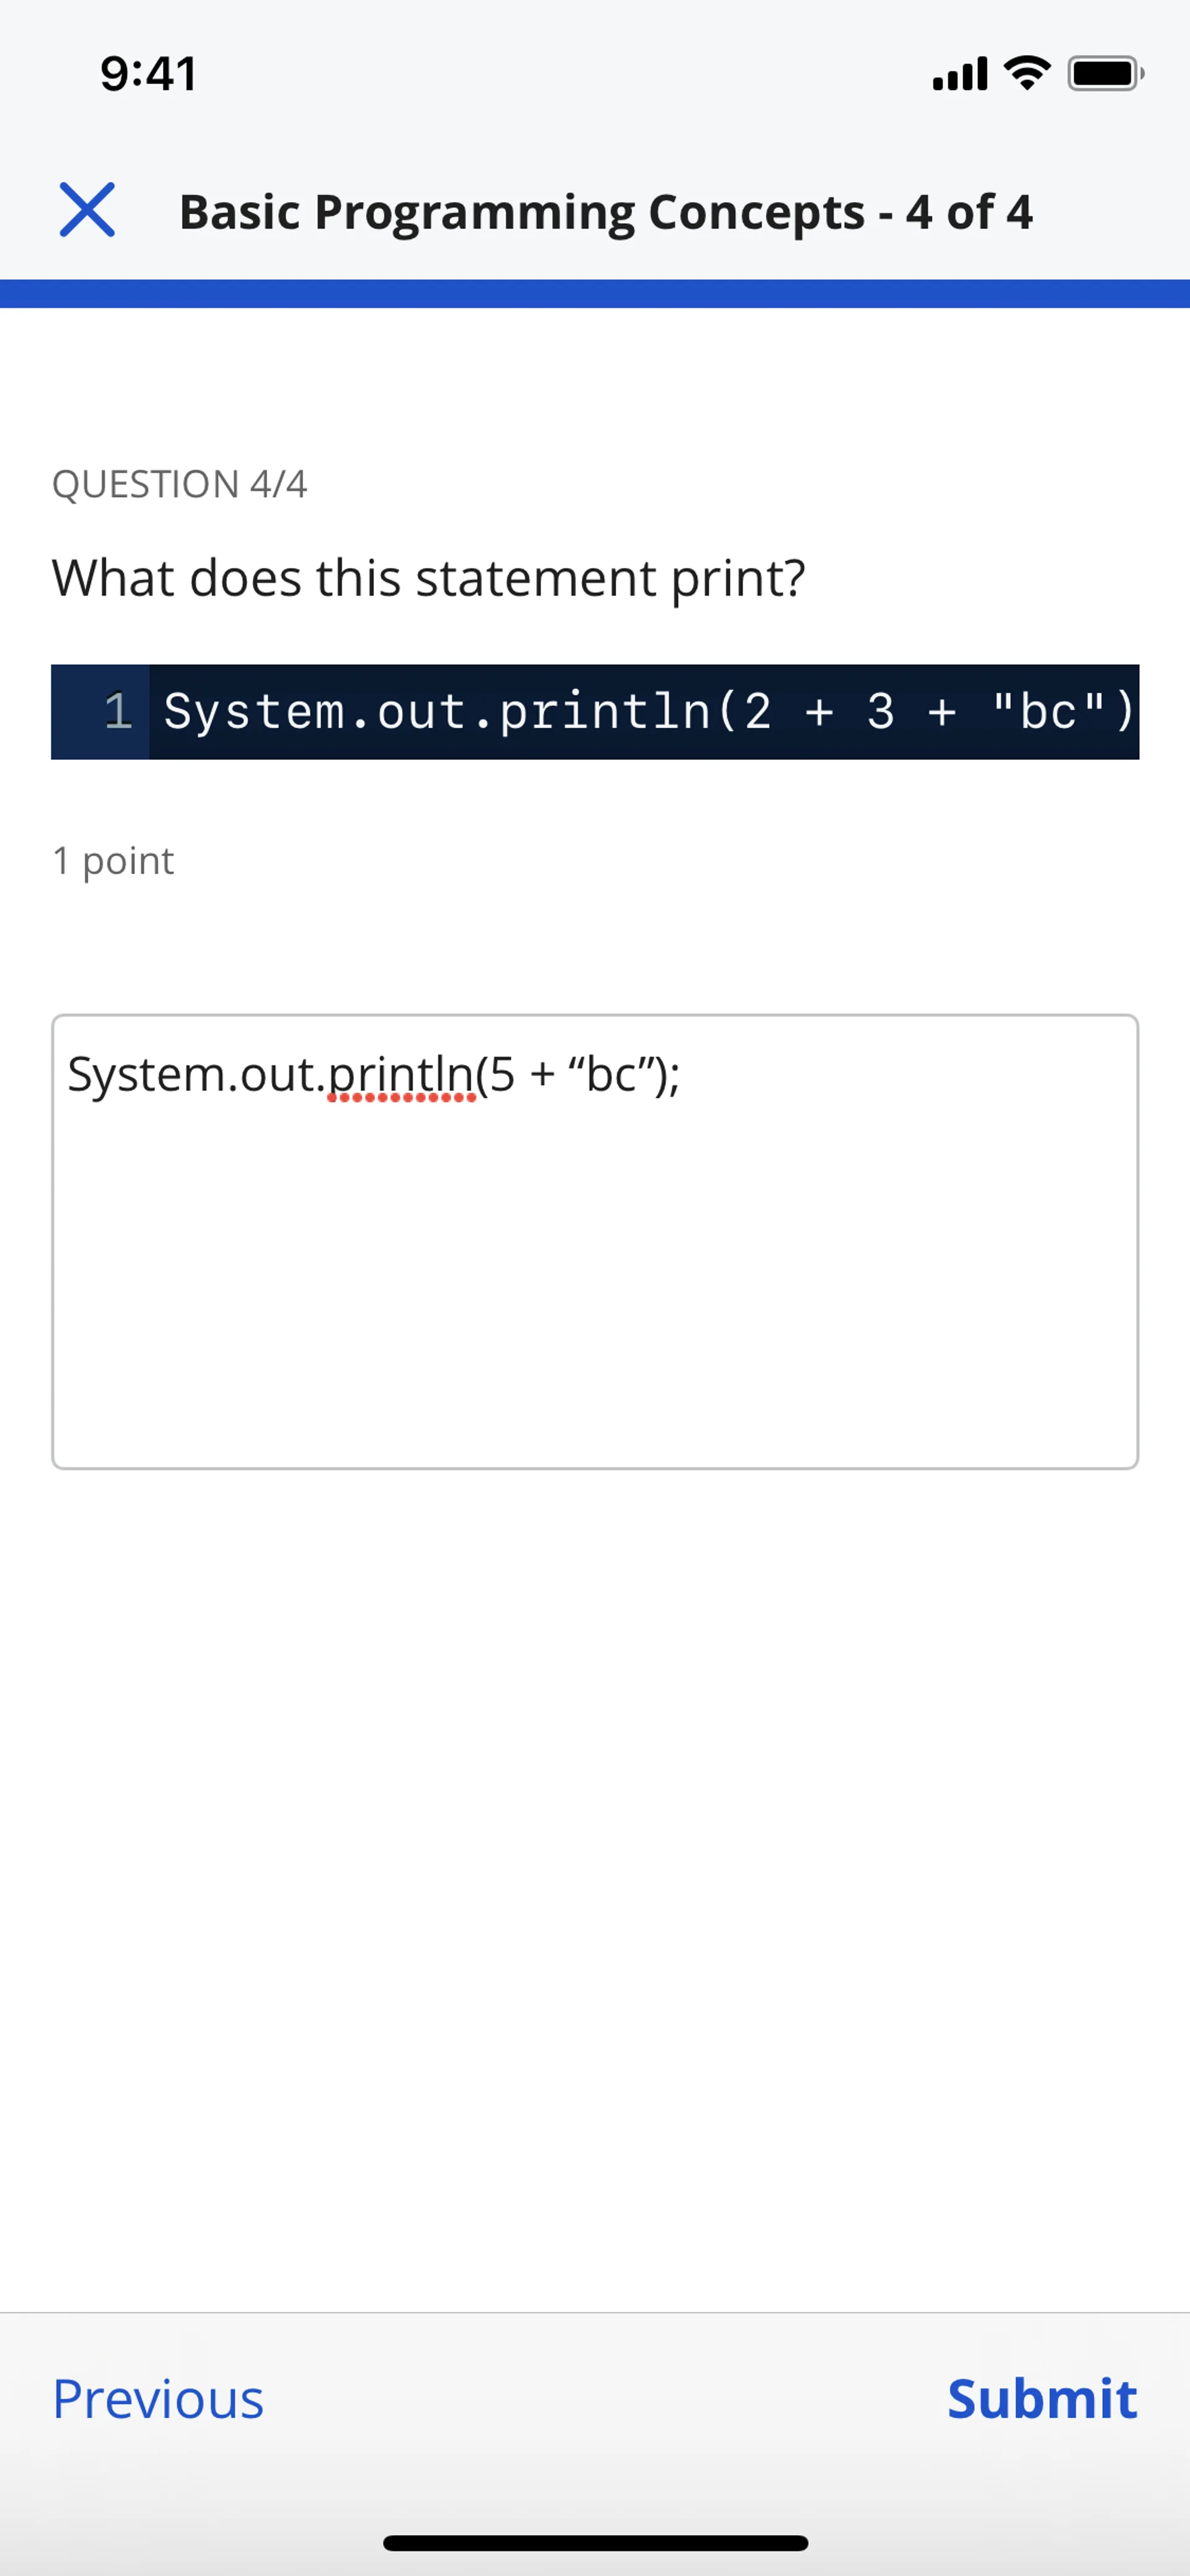Go back with the Previous link

tap(158, 2398)
